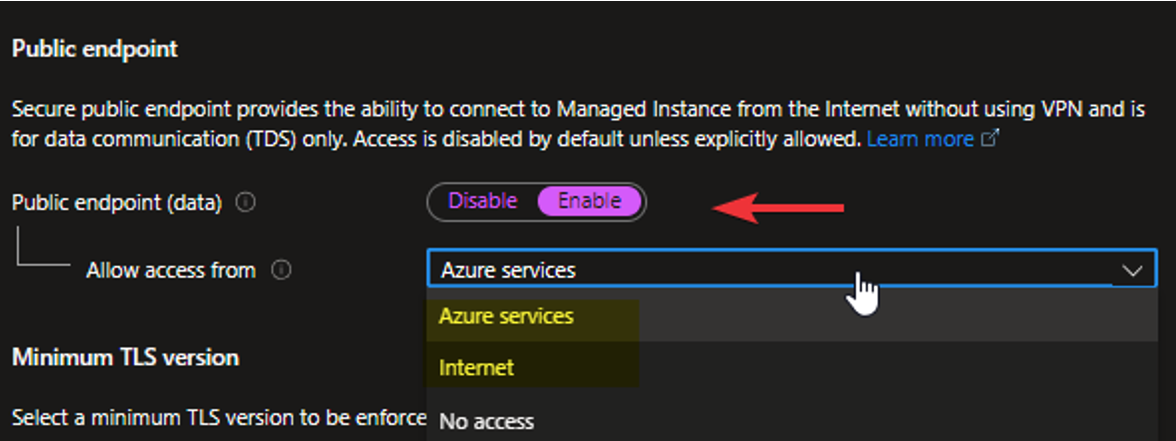Click the Minimum TLS version heading
This screenshot has width=1176, height=441.
tap(125, 357)
